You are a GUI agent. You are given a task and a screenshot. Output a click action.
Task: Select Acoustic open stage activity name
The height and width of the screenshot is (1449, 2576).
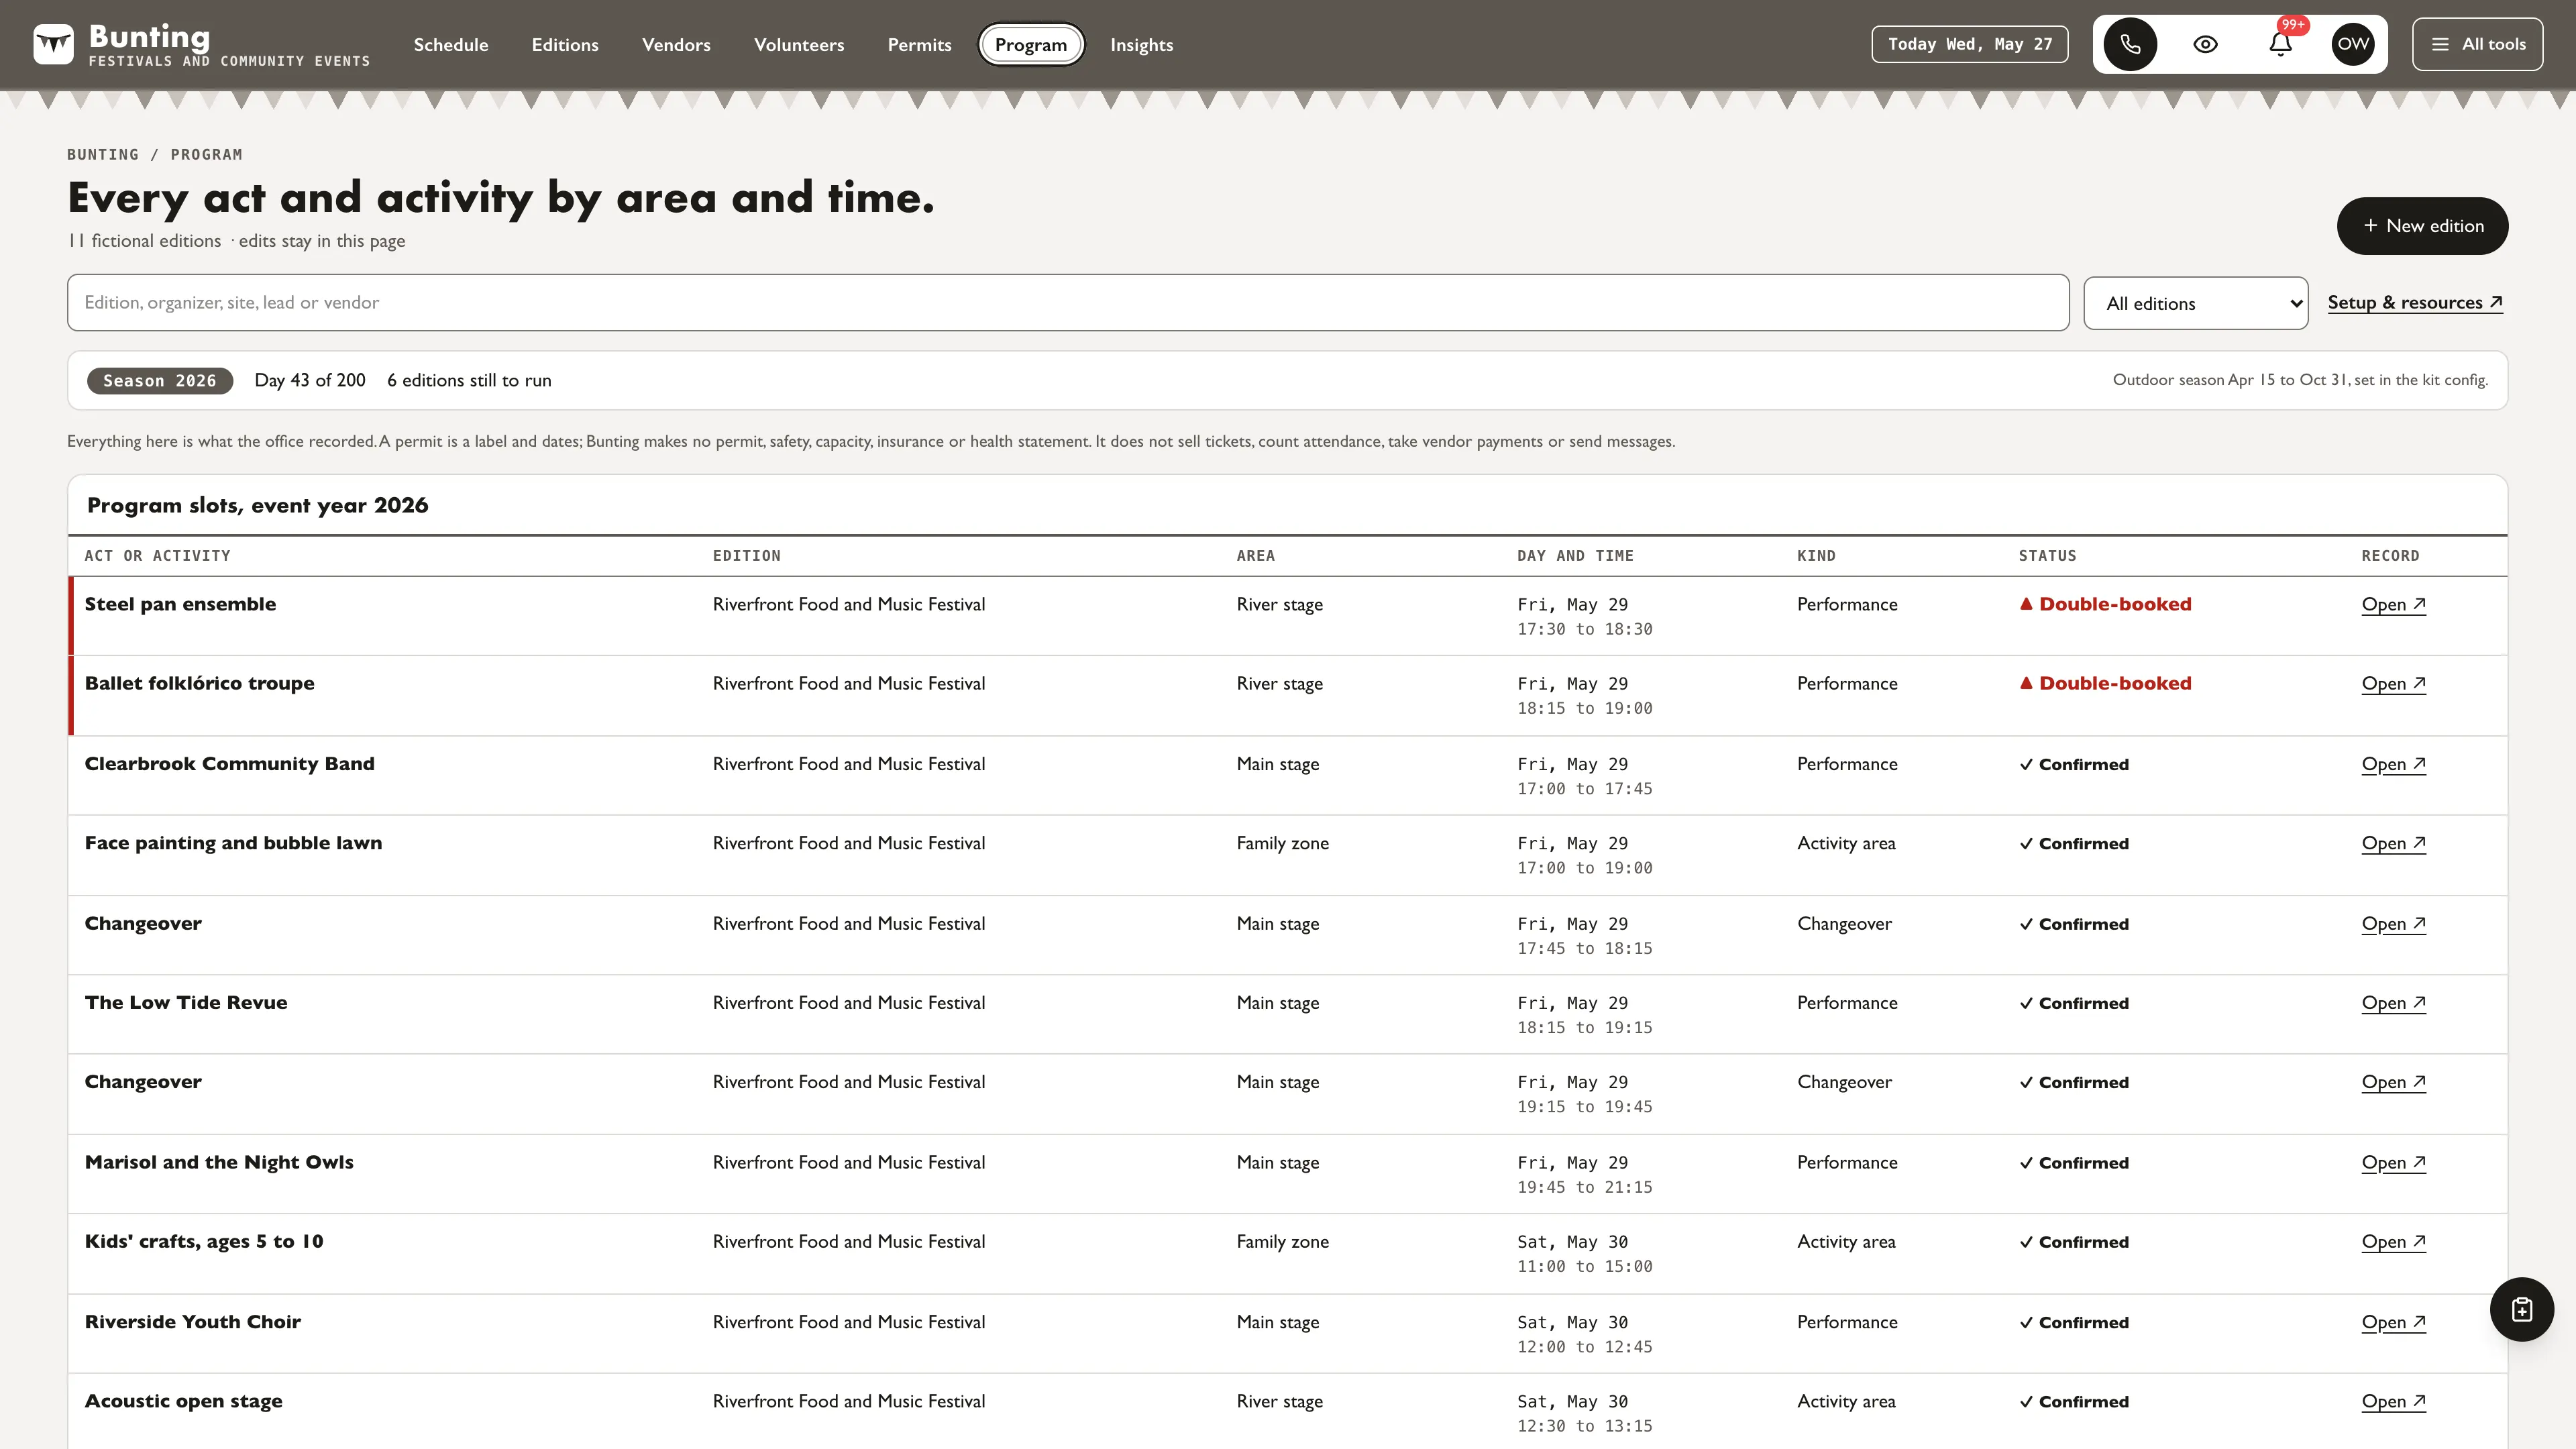pyautogui.click(x=183, y=1401)
